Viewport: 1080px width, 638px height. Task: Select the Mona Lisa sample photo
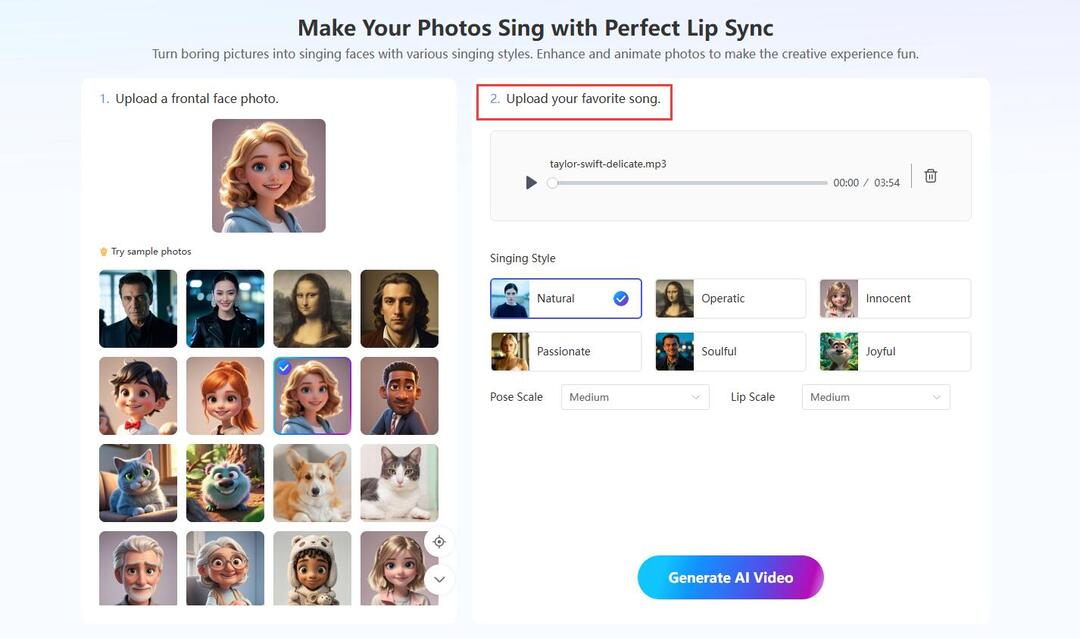click(x=312, y=308)
